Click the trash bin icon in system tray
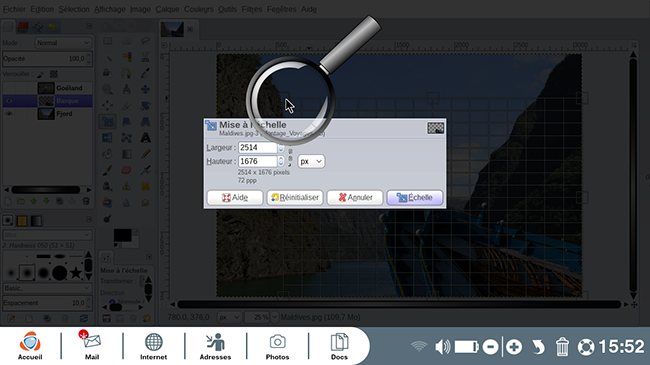This screenshot has width=650, height=365. coord(562,347)
